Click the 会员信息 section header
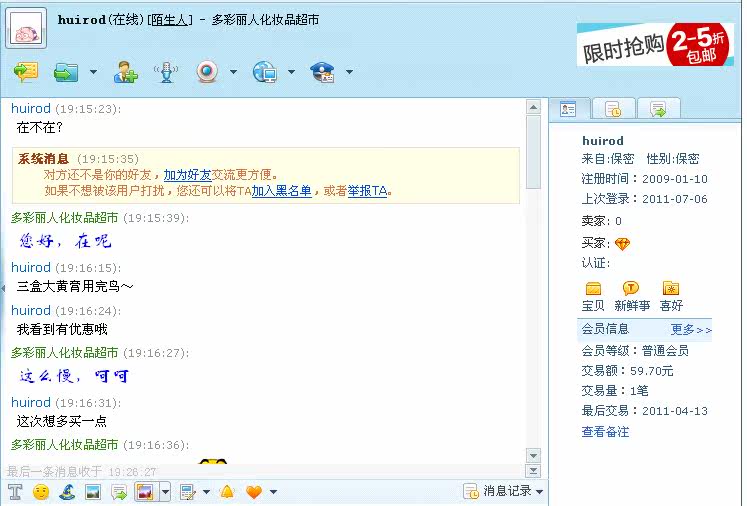Screen dimensions: 747x506 [605, 329]
